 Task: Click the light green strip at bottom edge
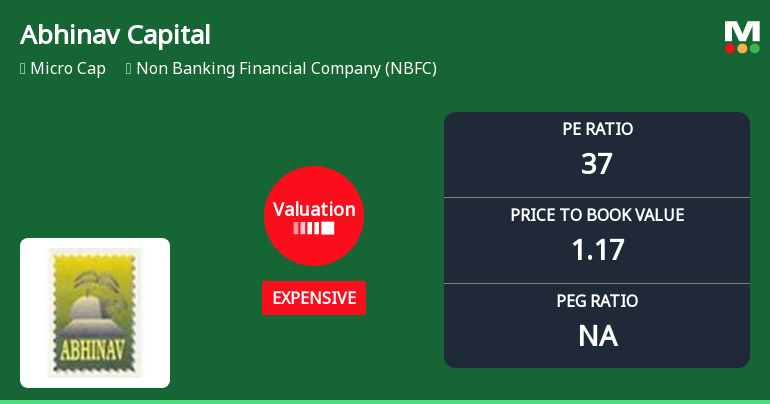385,401
